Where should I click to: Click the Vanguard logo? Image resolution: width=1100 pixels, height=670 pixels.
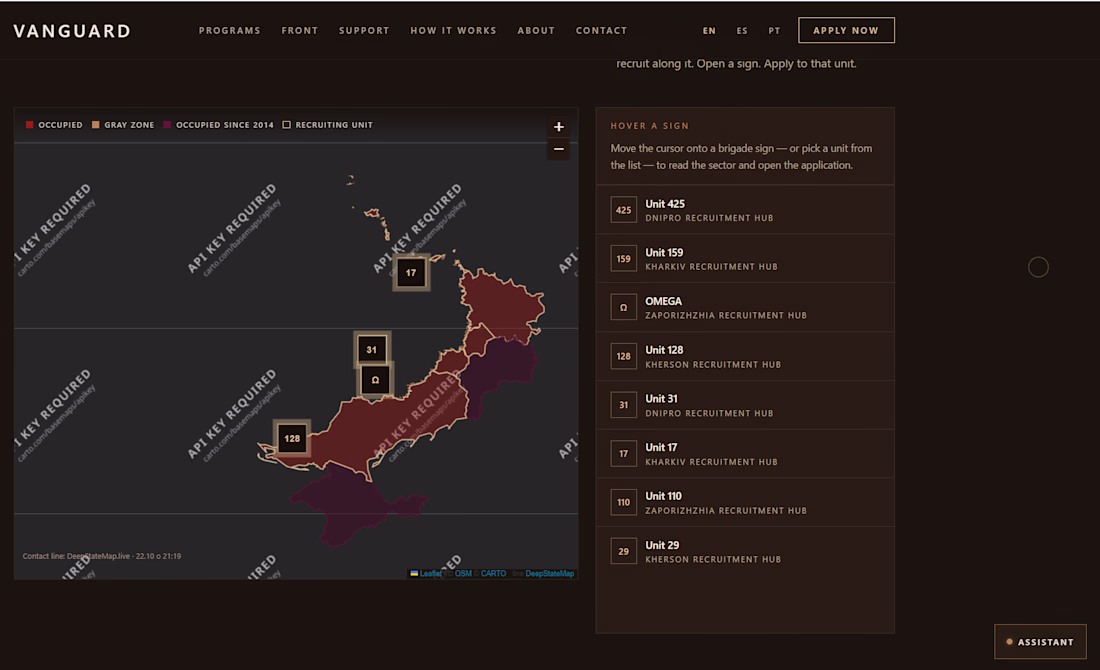(72, 31)
